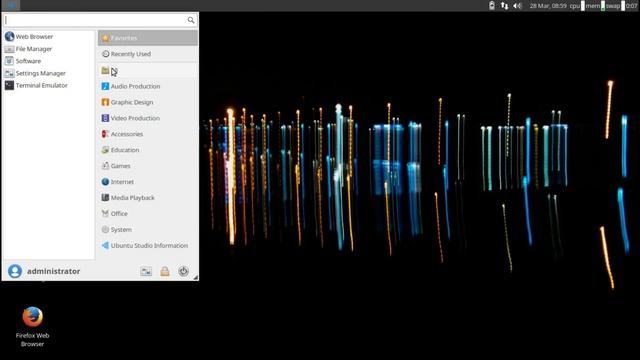Open the Ubuntu Studio Information category
The width and height of the screenshot is (640, 360).
tap(148, 245)
